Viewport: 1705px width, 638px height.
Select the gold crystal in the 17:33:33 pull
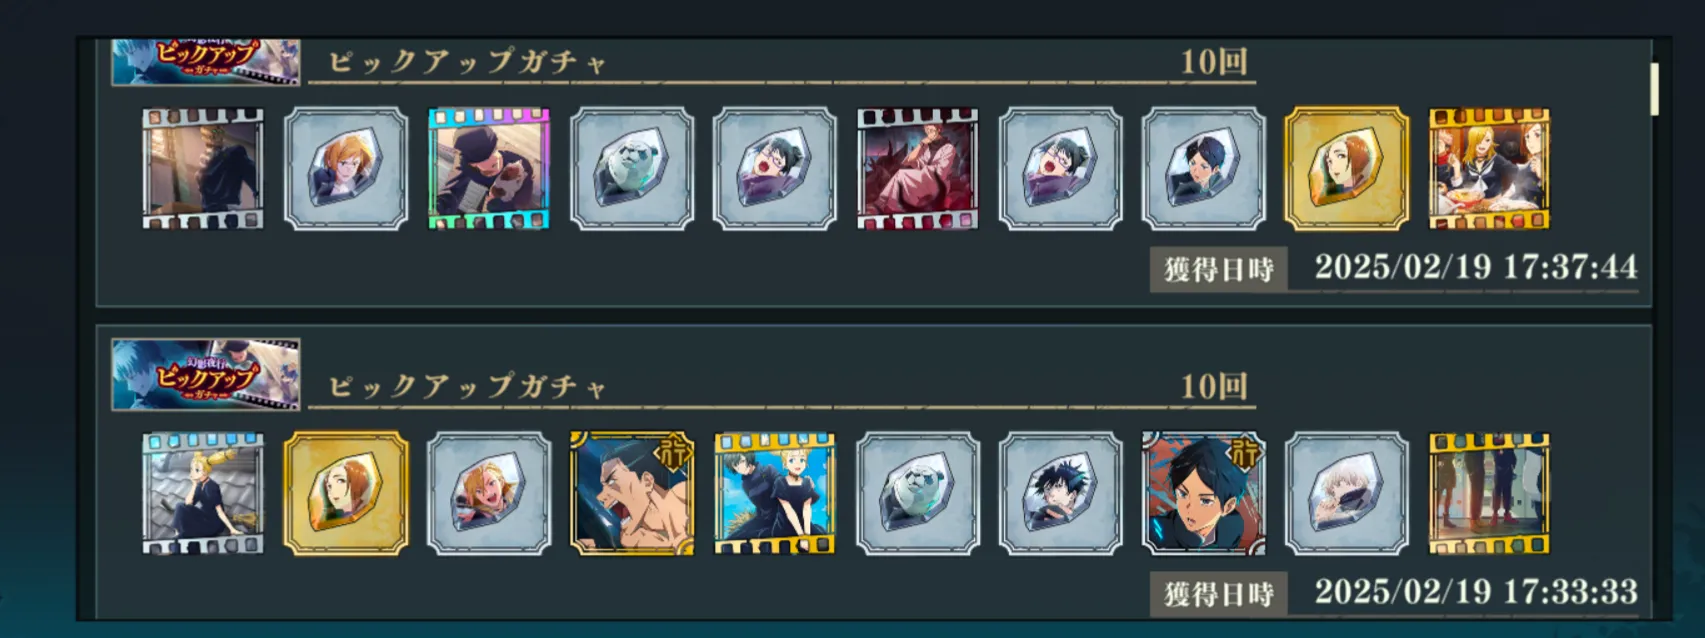point(346,493)
